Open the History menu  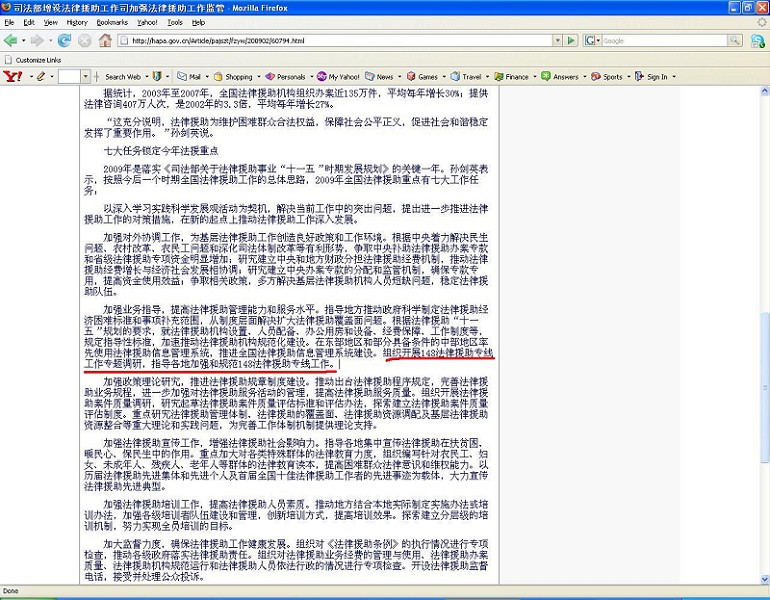tap(77, 22)
